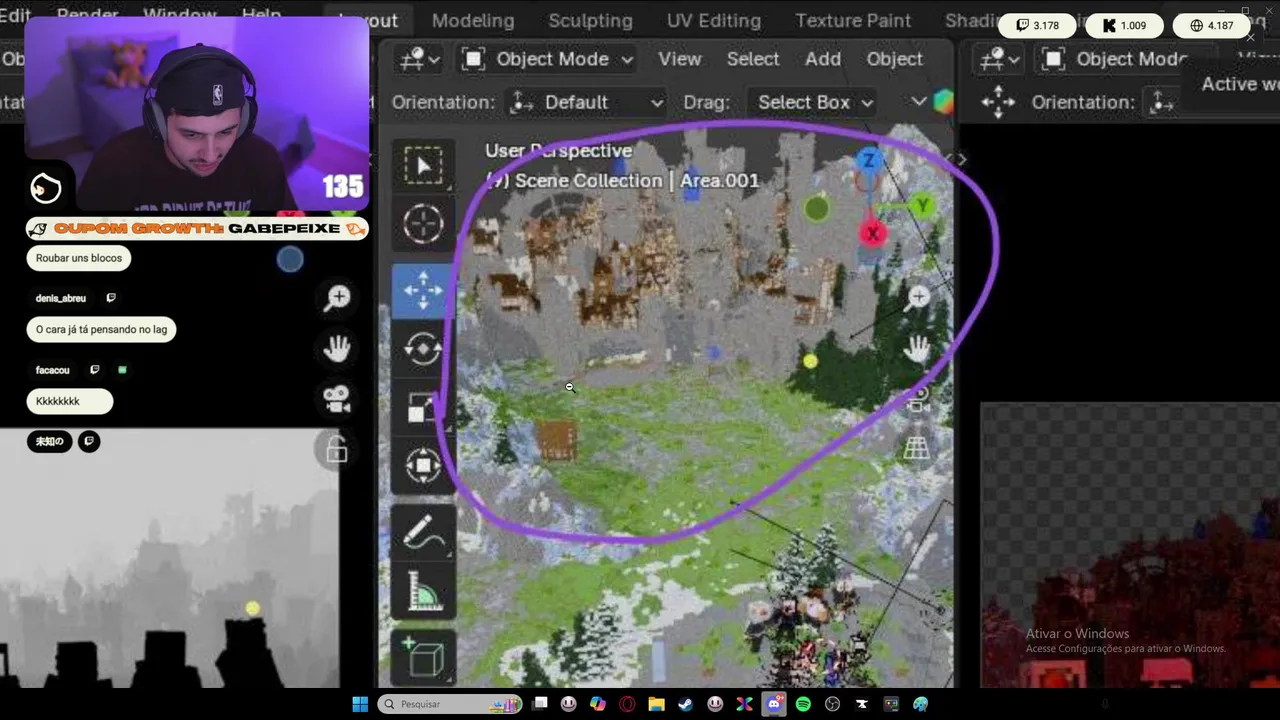Image resolution: width=1280 pixels, height=720 pixels.
Task: Switch to the Modeling workspace tab
Action: pyautogui.click(x=473, y=20)
